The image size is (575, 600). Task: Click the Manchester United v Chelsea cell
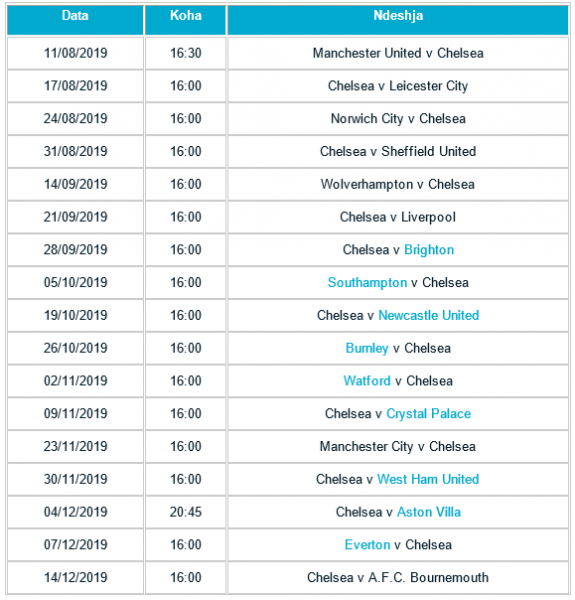tap(398, 53)
